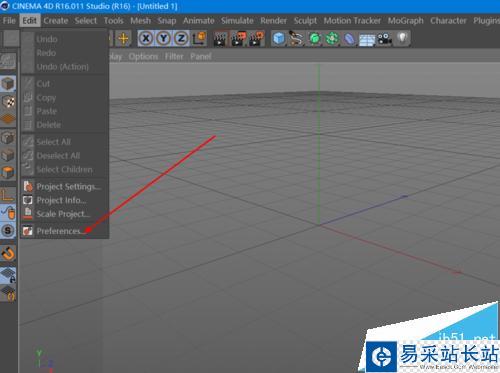Image resolution: width=500 pixels, height=373 pixels.
Task: Open the Tools menu
Action: [x=114, y=21]
